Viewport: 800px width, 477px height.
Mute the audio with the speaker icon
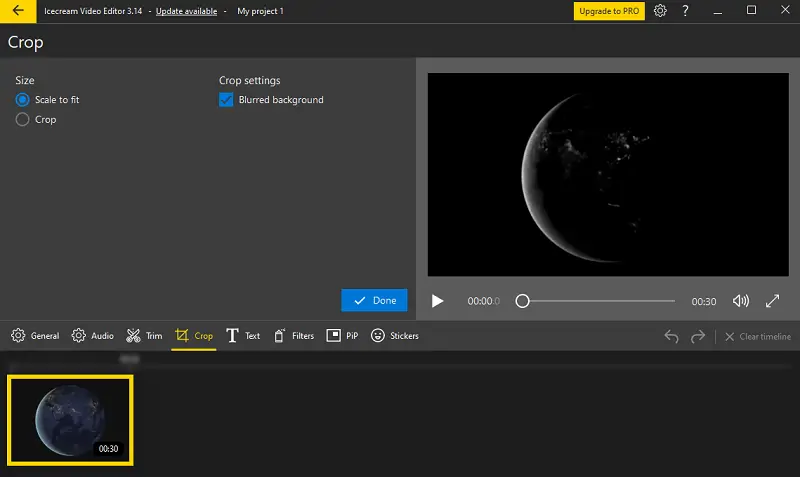(740, 301)
